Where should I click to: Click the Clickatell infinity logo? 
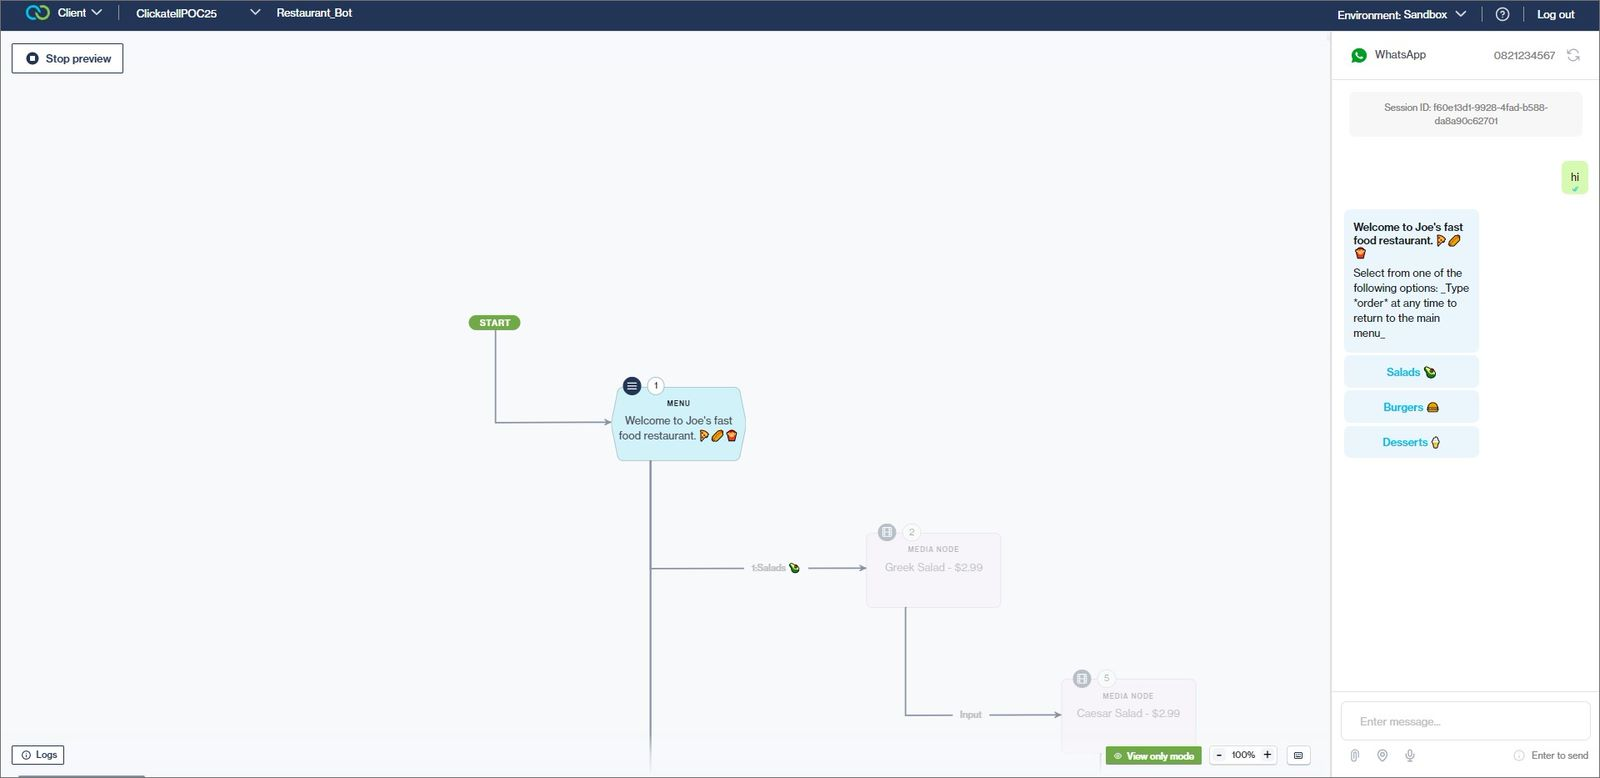(x=38, y=13)
